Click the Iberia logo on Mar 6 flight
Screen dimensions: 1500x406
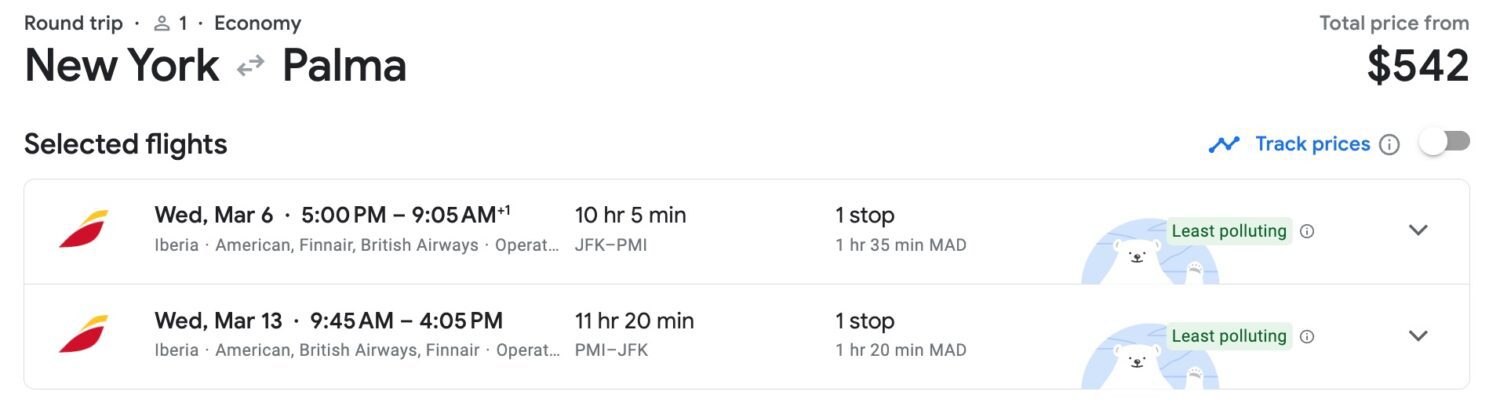tap(83, 229)
